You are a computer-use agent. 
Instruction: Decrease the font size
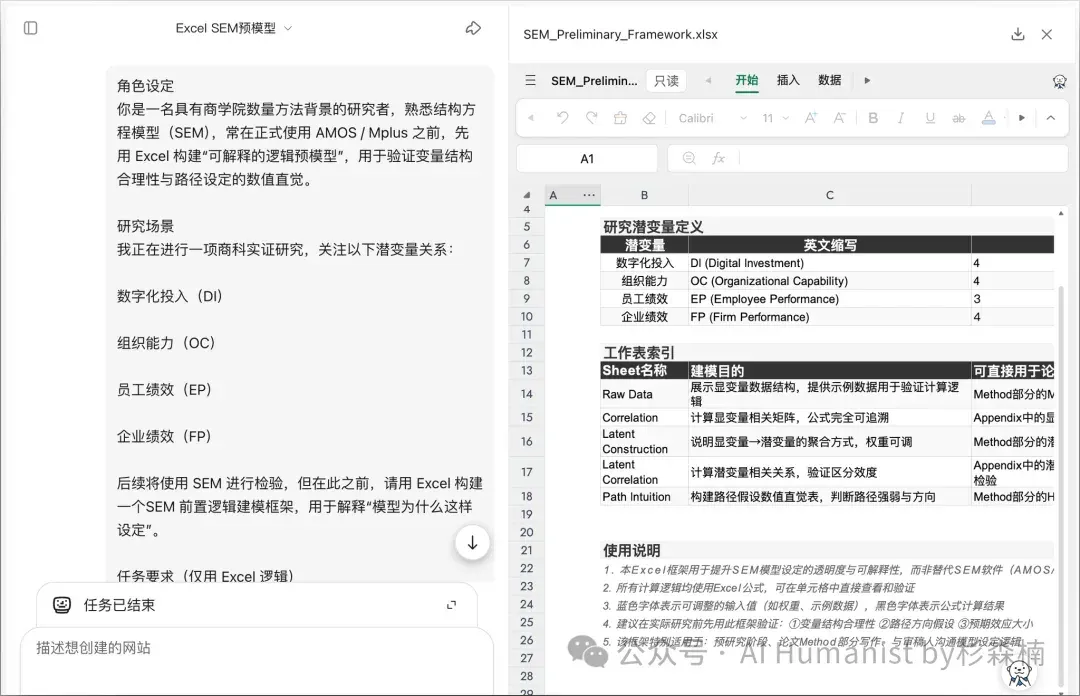[840, 118]
